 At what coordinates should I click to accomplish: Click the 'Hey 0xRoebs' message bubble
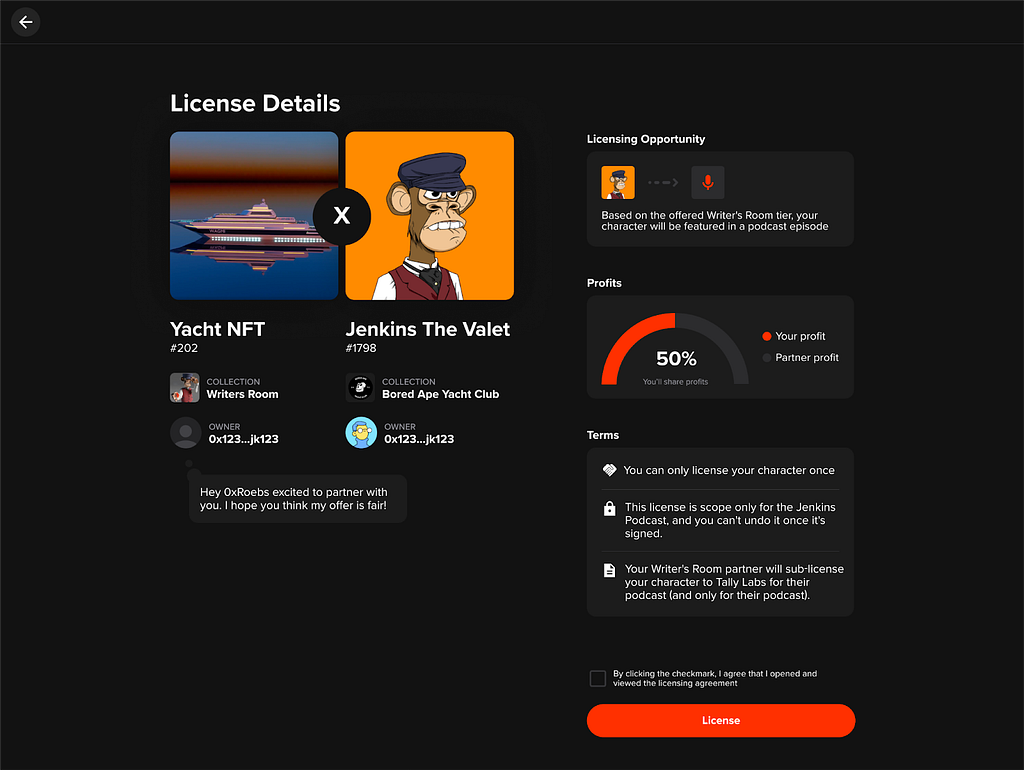coord(298,499)
